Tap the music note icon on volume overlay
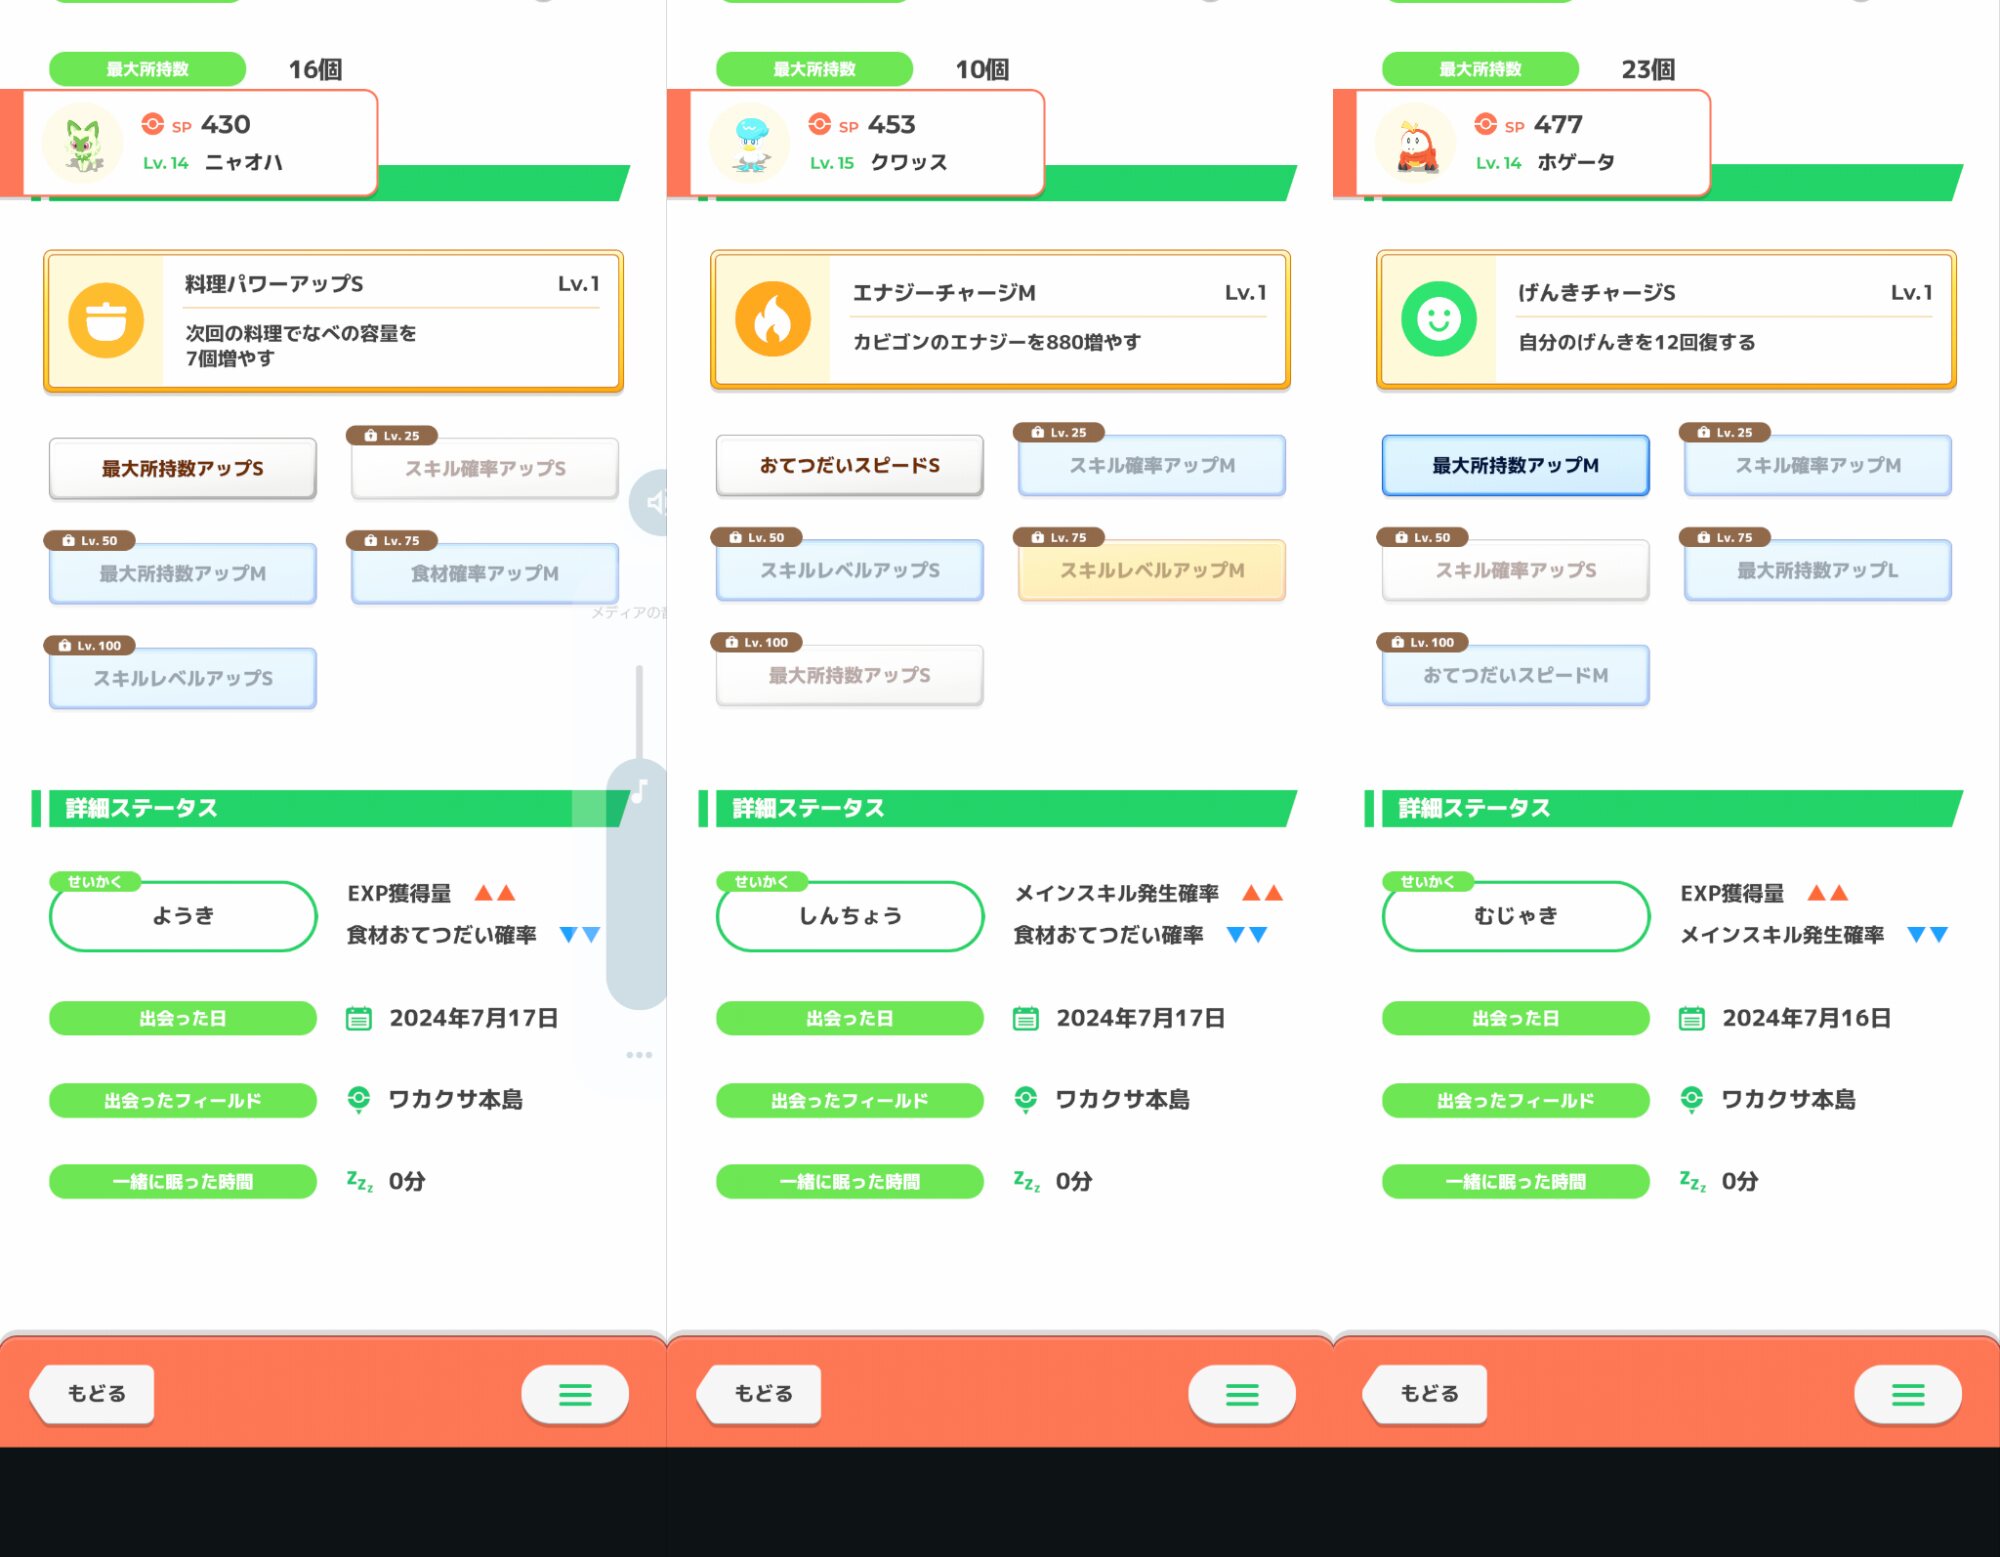2000x1557 pixels. tap(640, 791)
